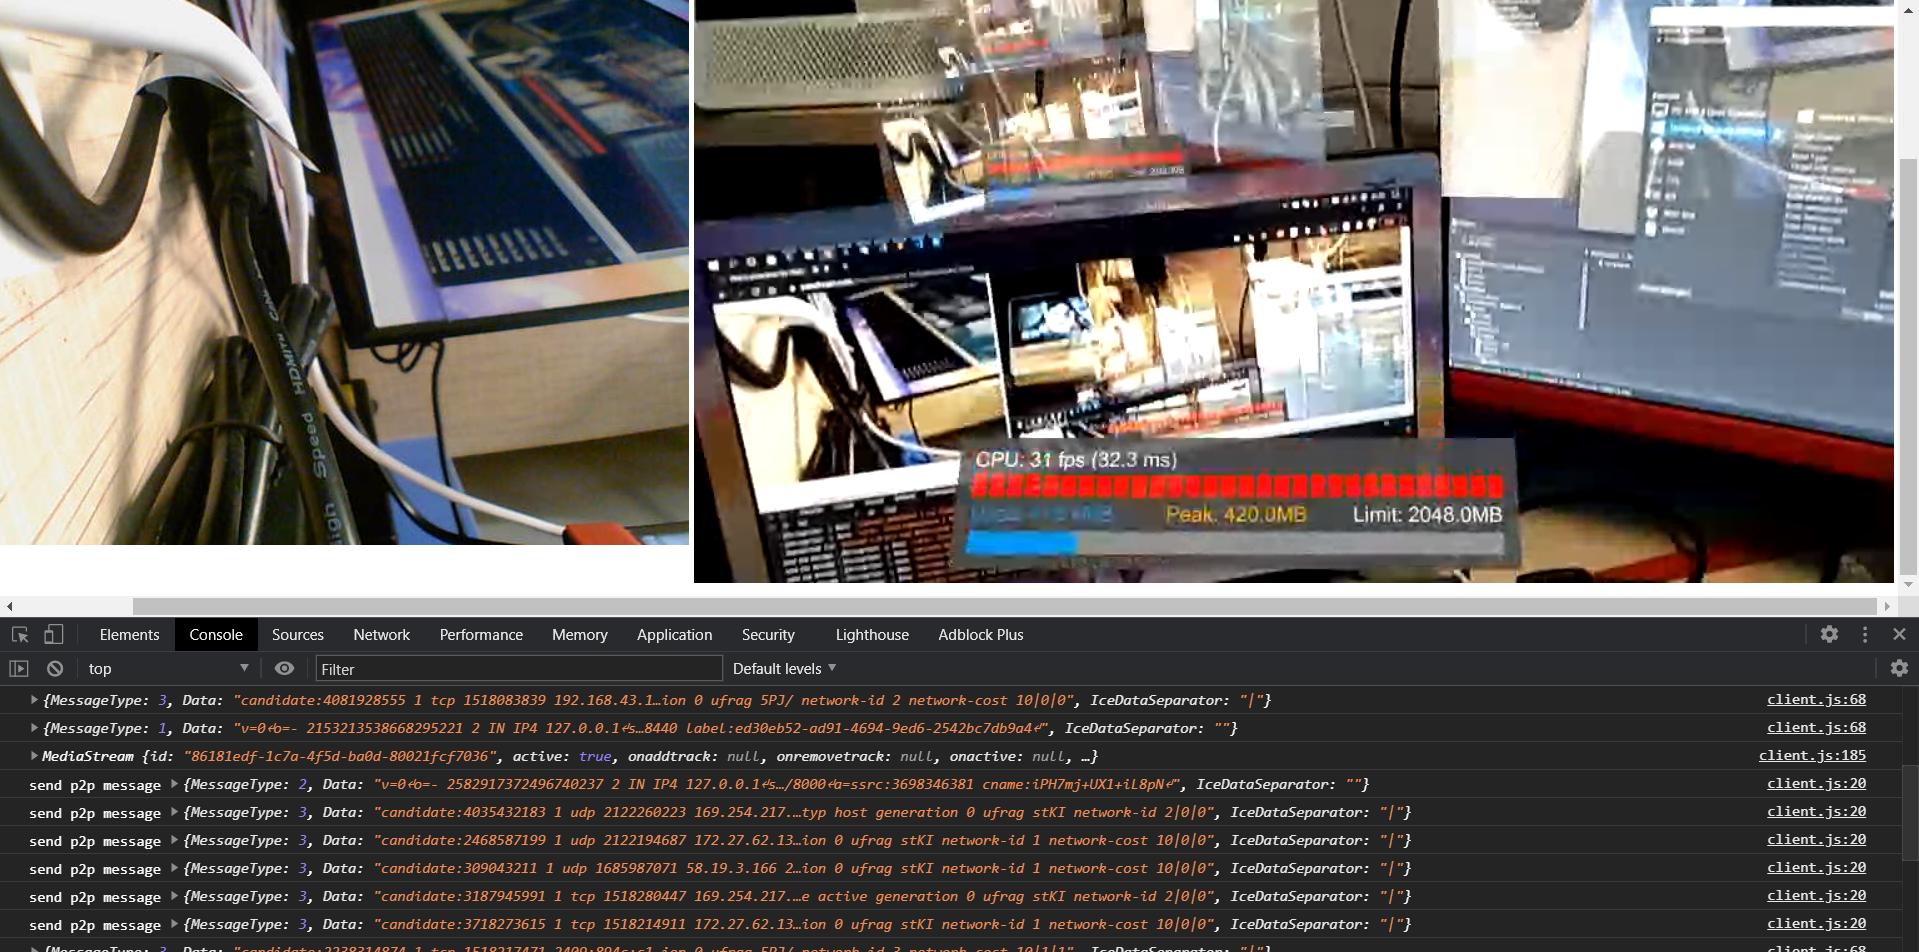The image size is (1919, 952).
Task: Open client.js:185 source link
Action: pyautogui.click(x=1812, y=755)
